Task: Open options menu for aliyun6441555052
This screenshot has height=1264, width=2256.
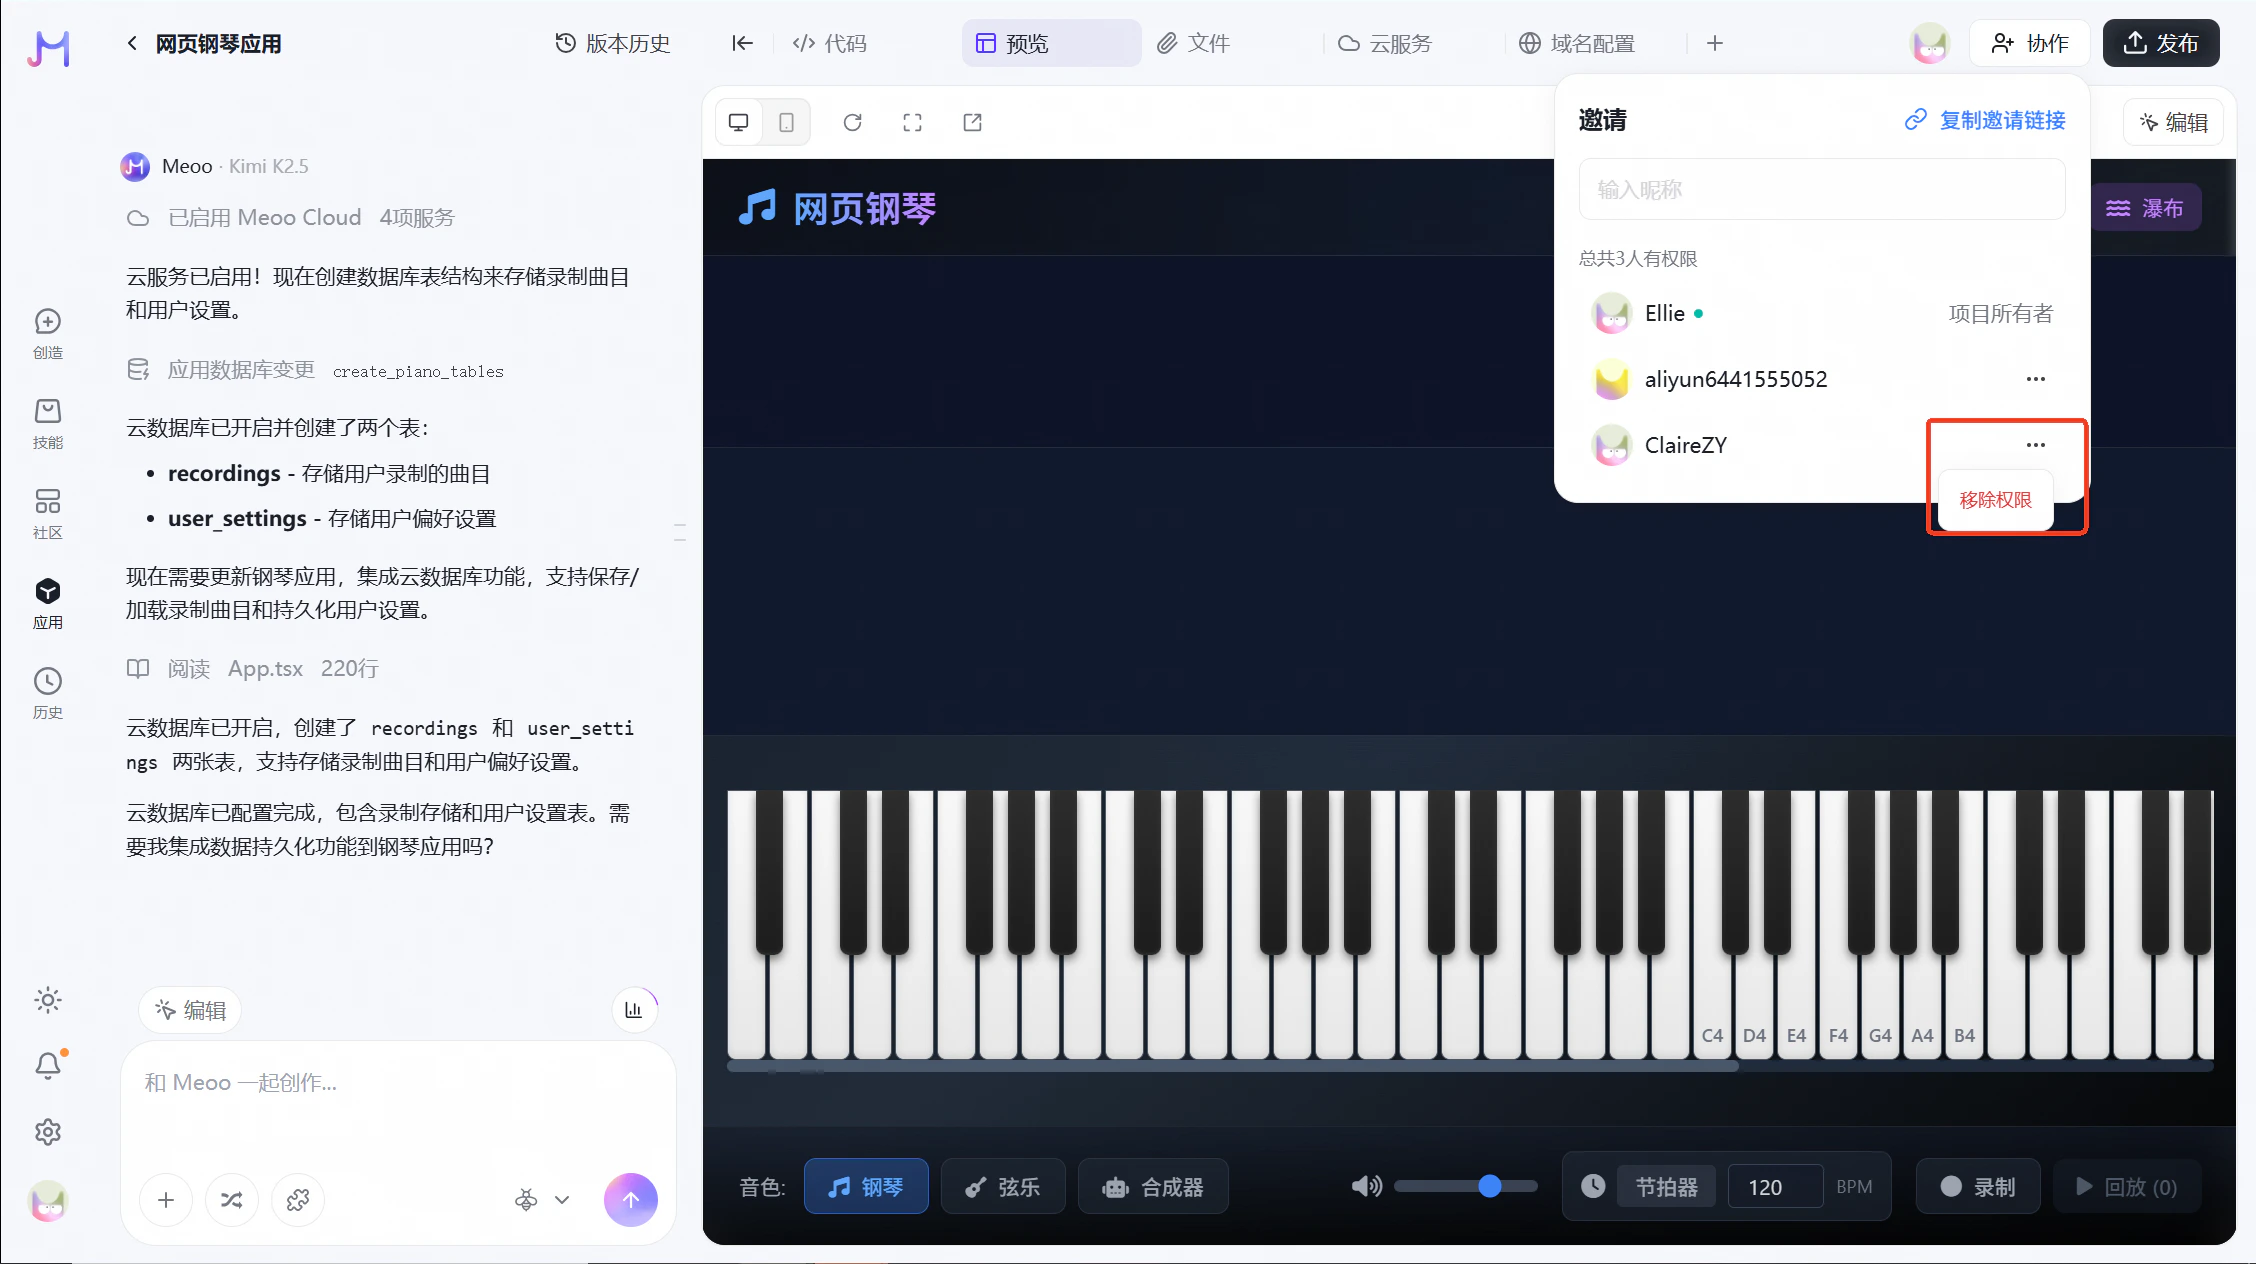Action: tap(2035, 379)
